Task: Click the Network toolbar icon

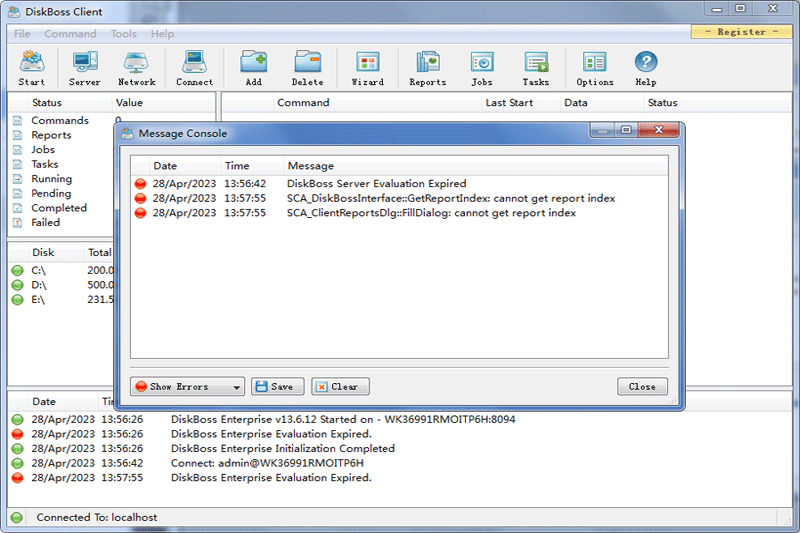Action: coord(136,68)
